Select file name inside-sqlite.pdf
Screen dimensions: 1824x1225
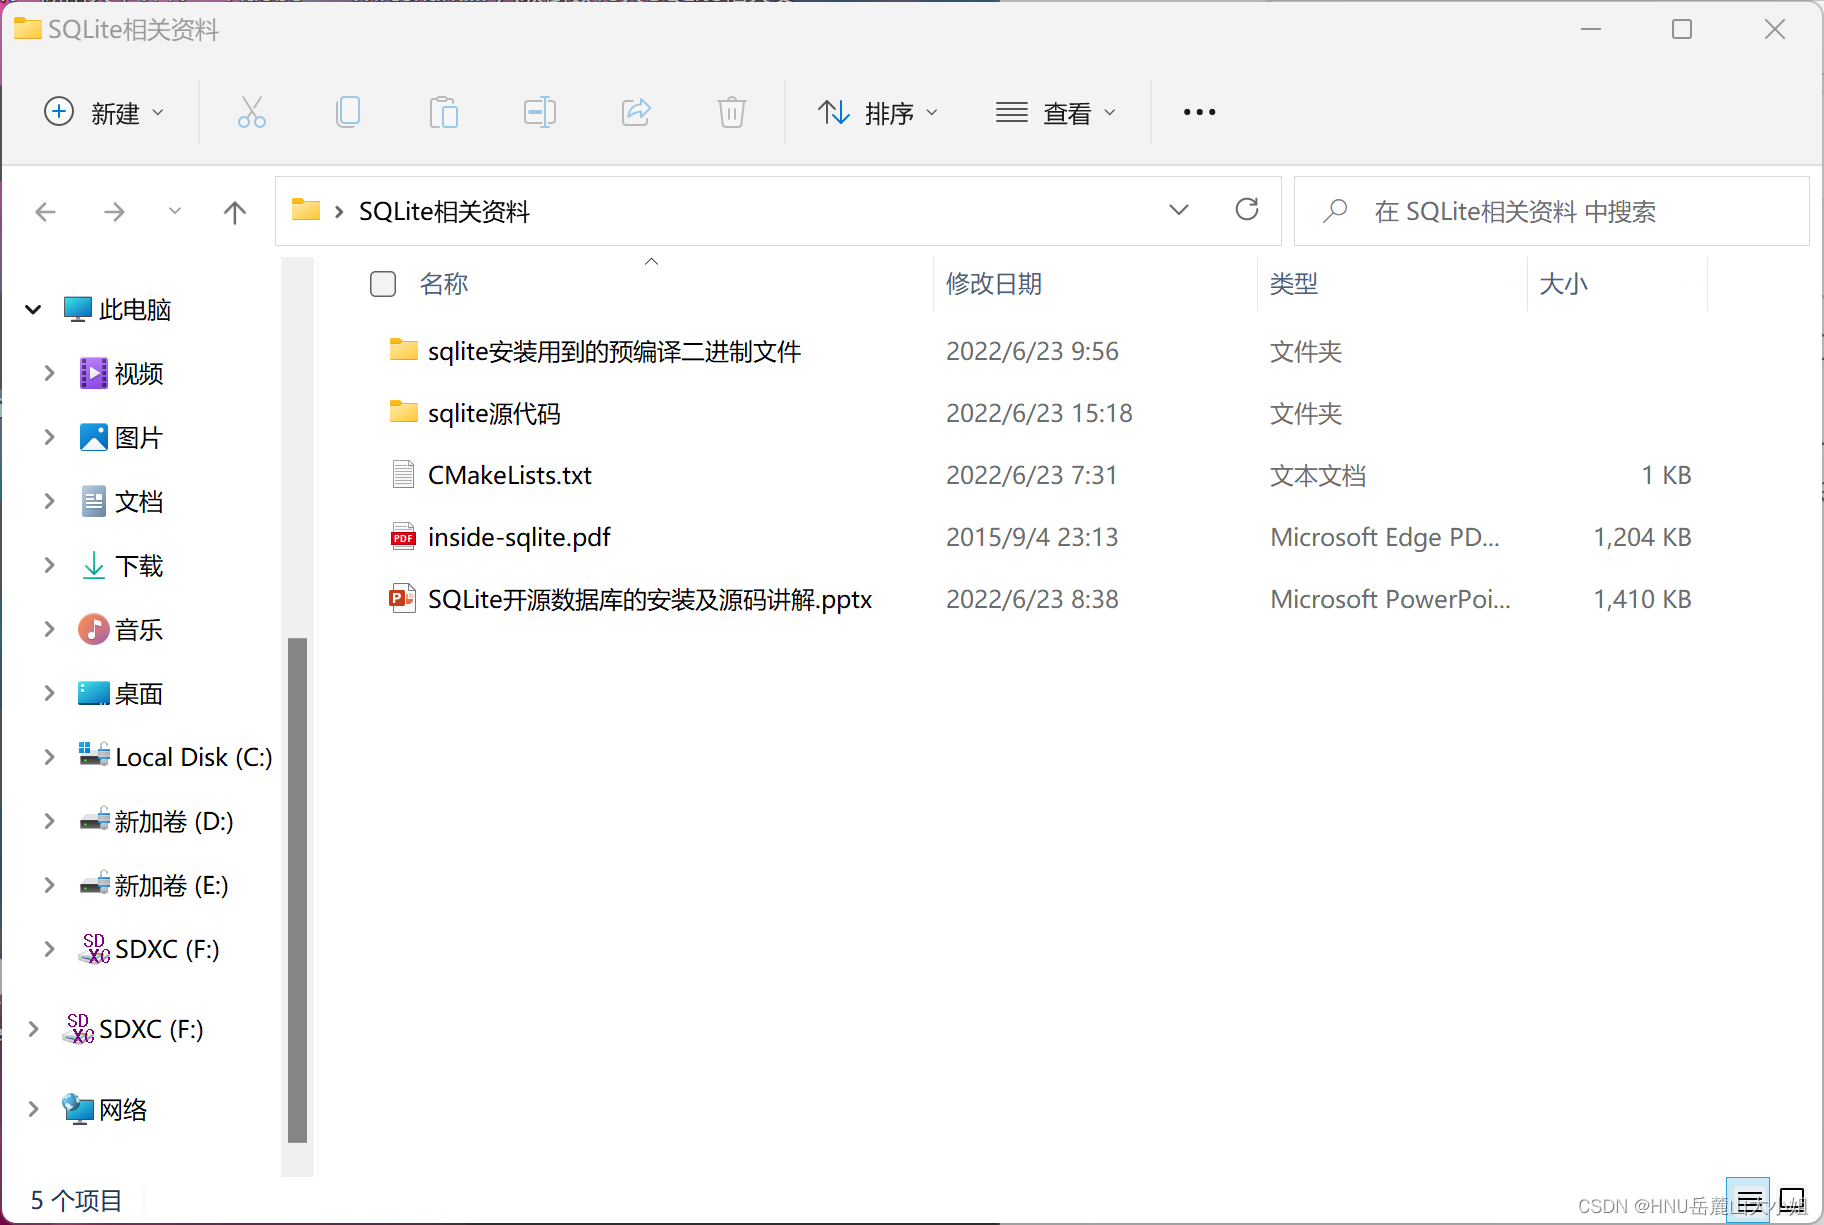pyautogui.click(x=519, y=537)
